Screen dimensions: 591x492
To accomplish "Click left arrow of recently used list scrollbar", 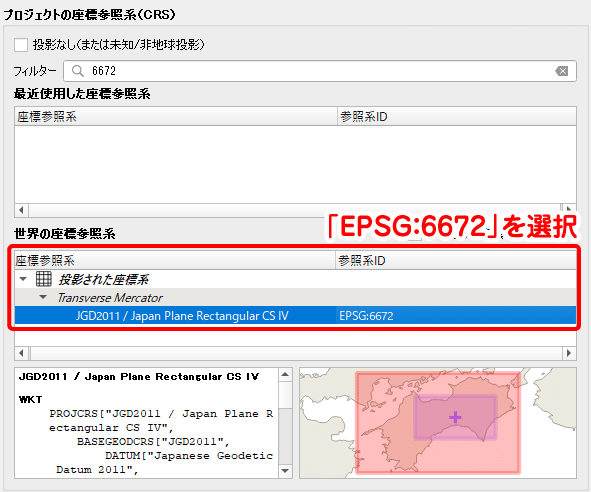I will point(21,210).
